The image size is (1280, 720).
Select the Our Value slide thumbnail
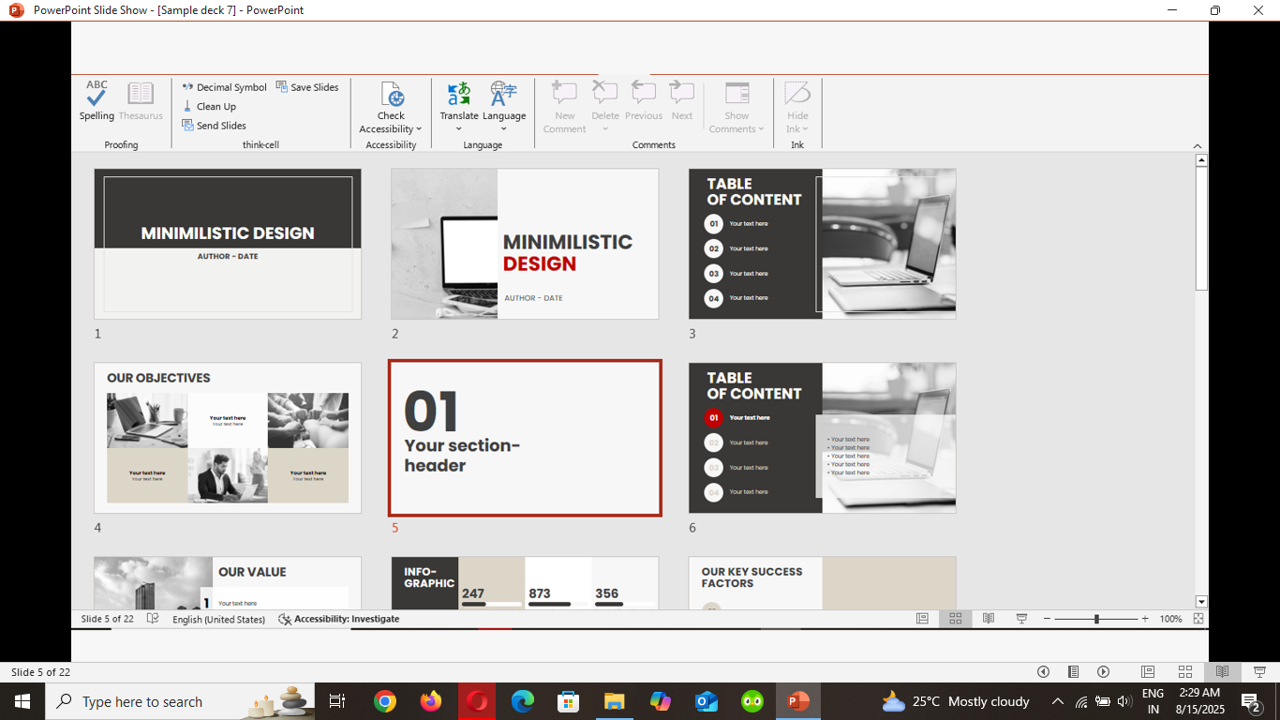coord(228,583)
